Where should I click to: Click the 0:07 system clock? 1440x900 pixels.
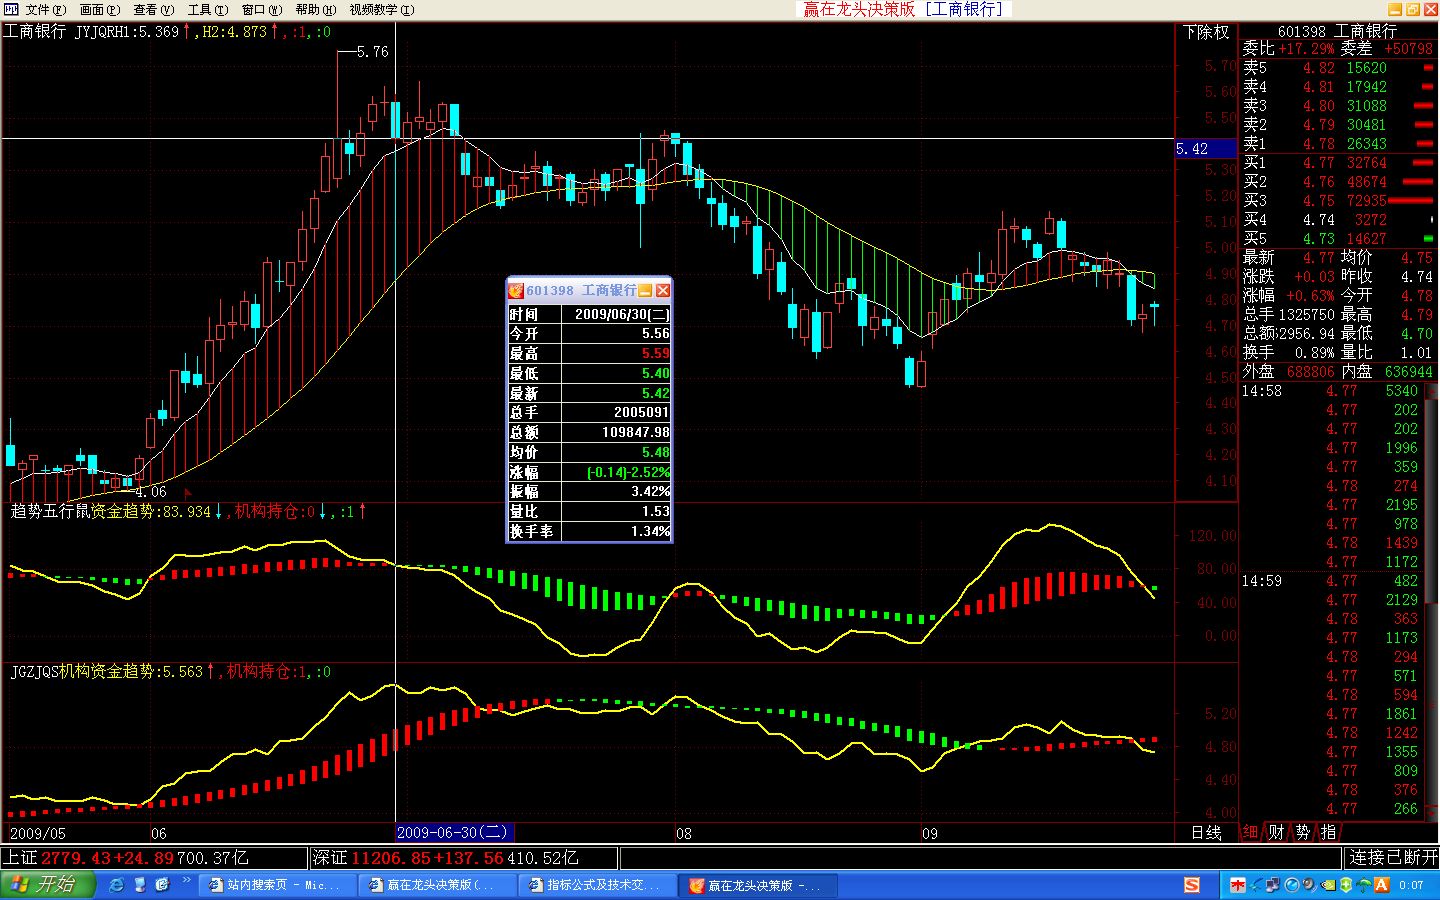click(1411, 885)
